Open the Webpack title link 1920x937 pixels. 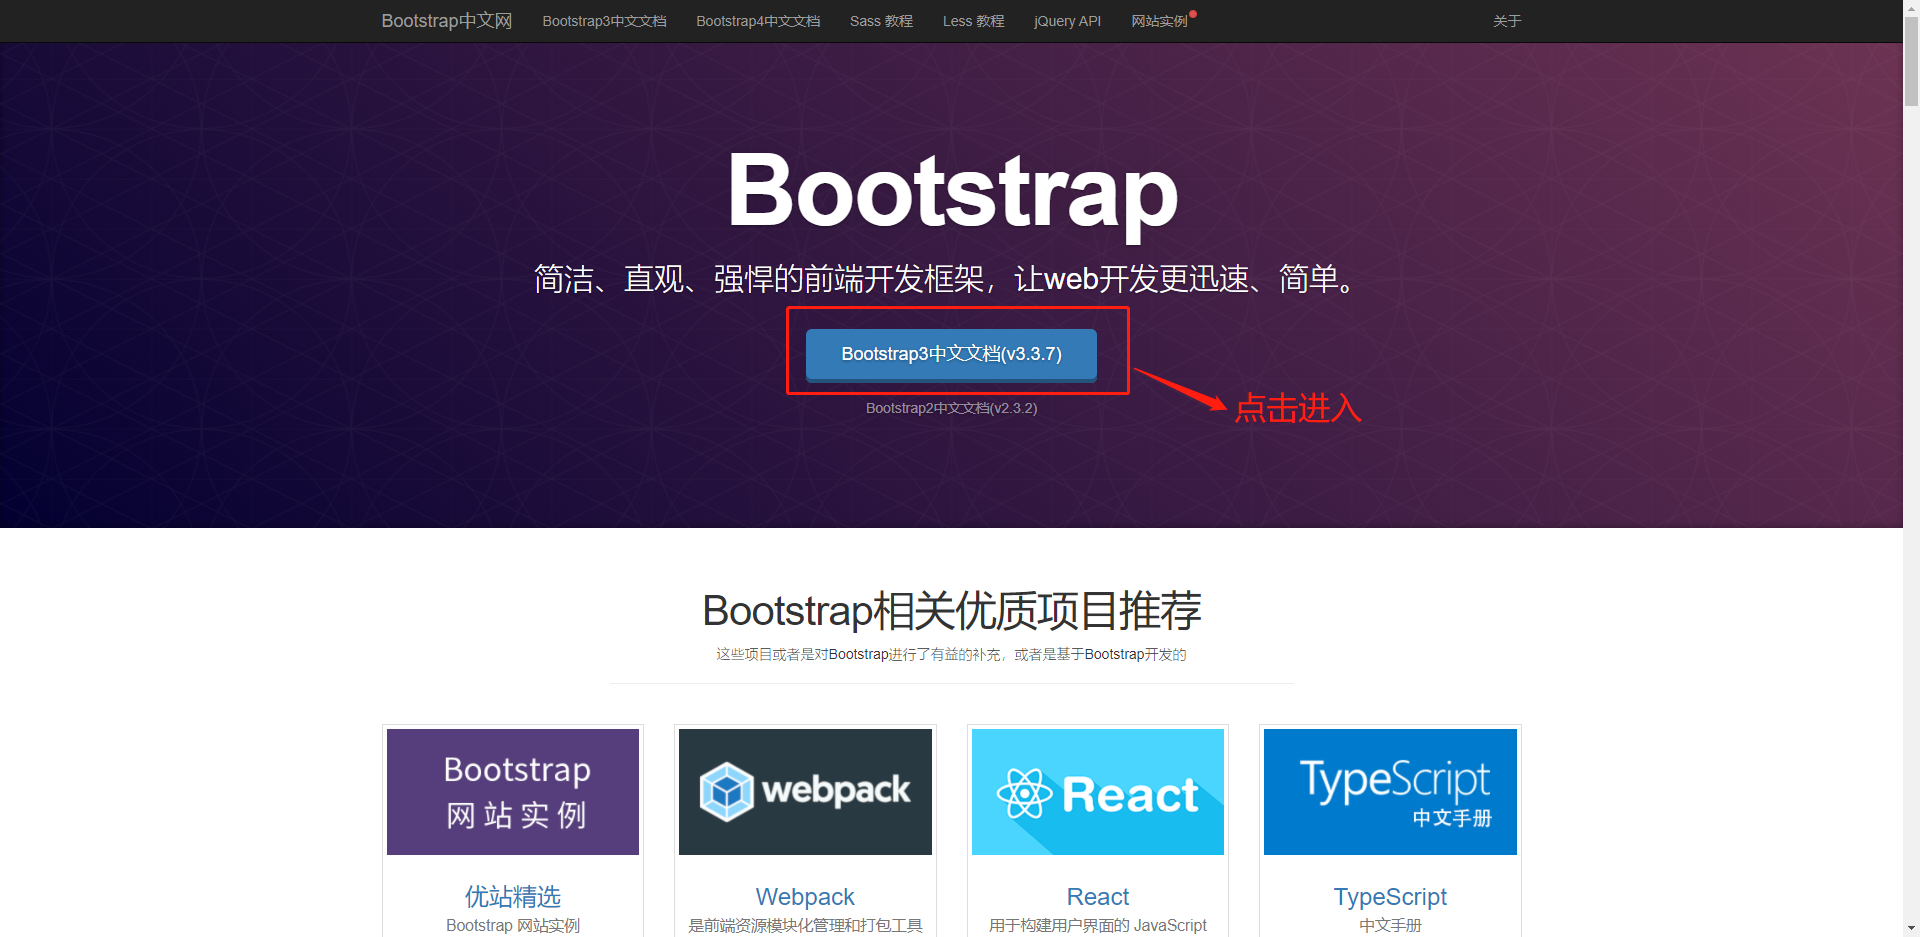(x=805, y=896)
